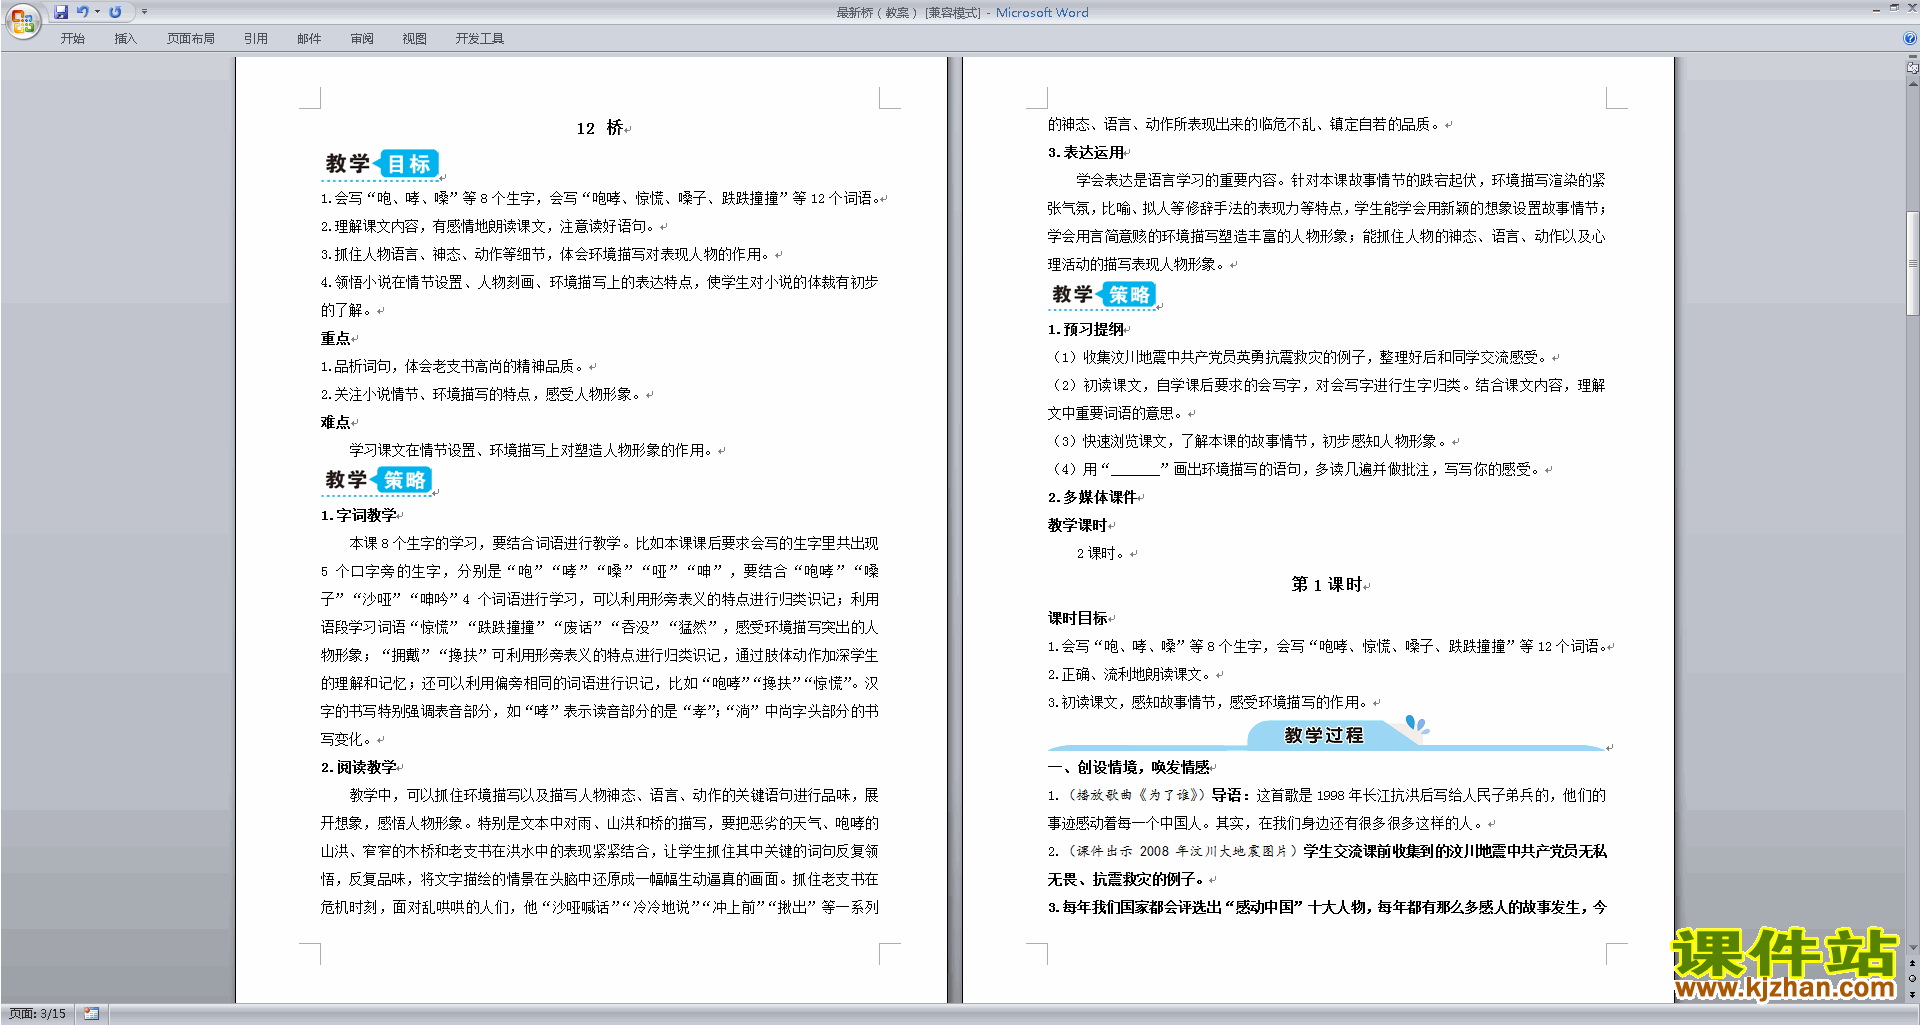Click the '教学目标' heading graphic on left page
This screenshot has height=1025, width=1920.
381,164
